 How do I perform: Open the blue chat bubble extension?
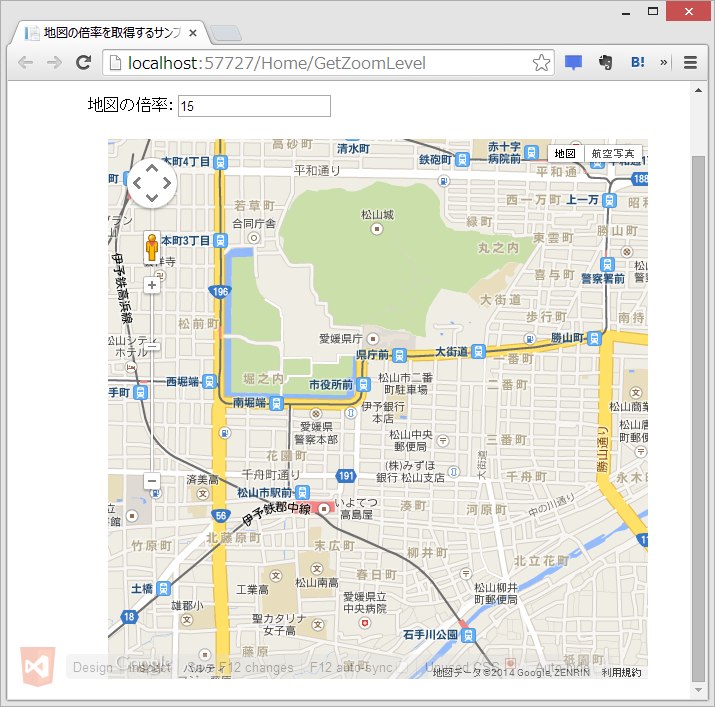573,62
